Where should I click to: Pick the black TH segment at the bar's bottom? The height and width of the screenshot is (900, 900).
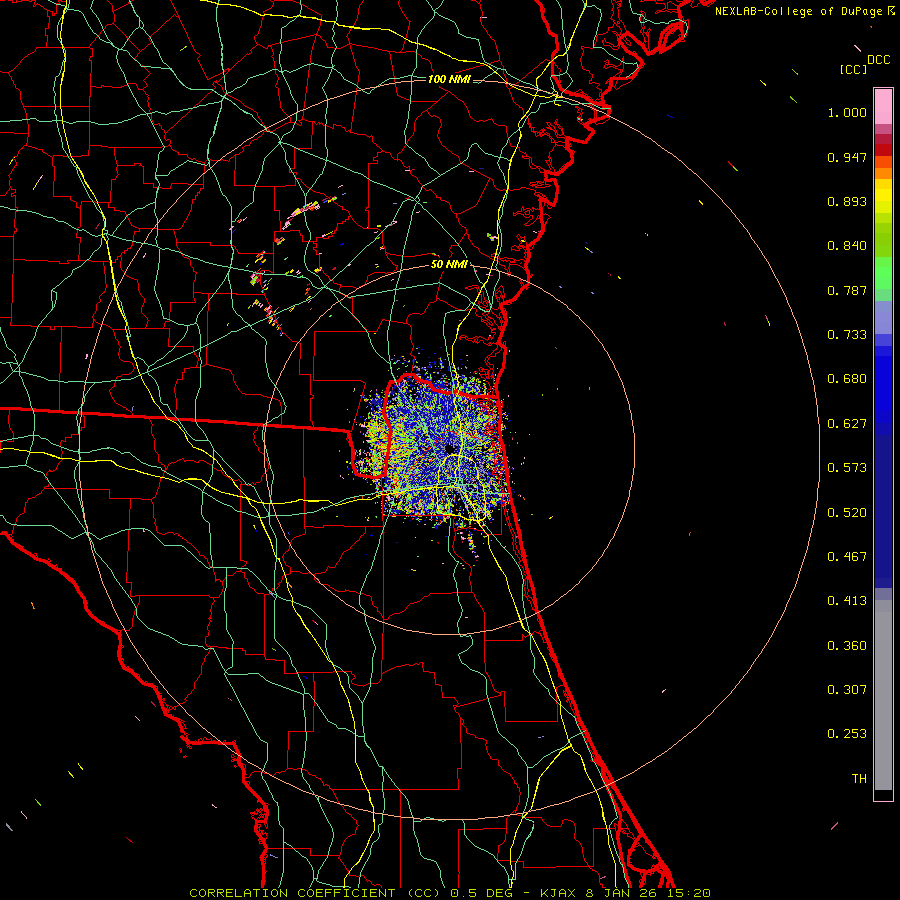coord(883,794)
